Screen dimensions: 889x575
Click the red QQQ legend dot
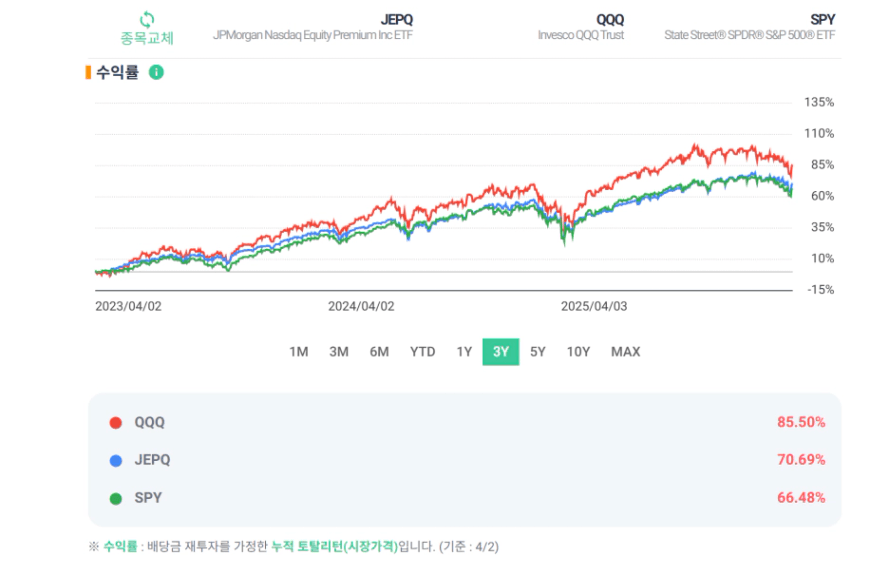coord(116,422)
